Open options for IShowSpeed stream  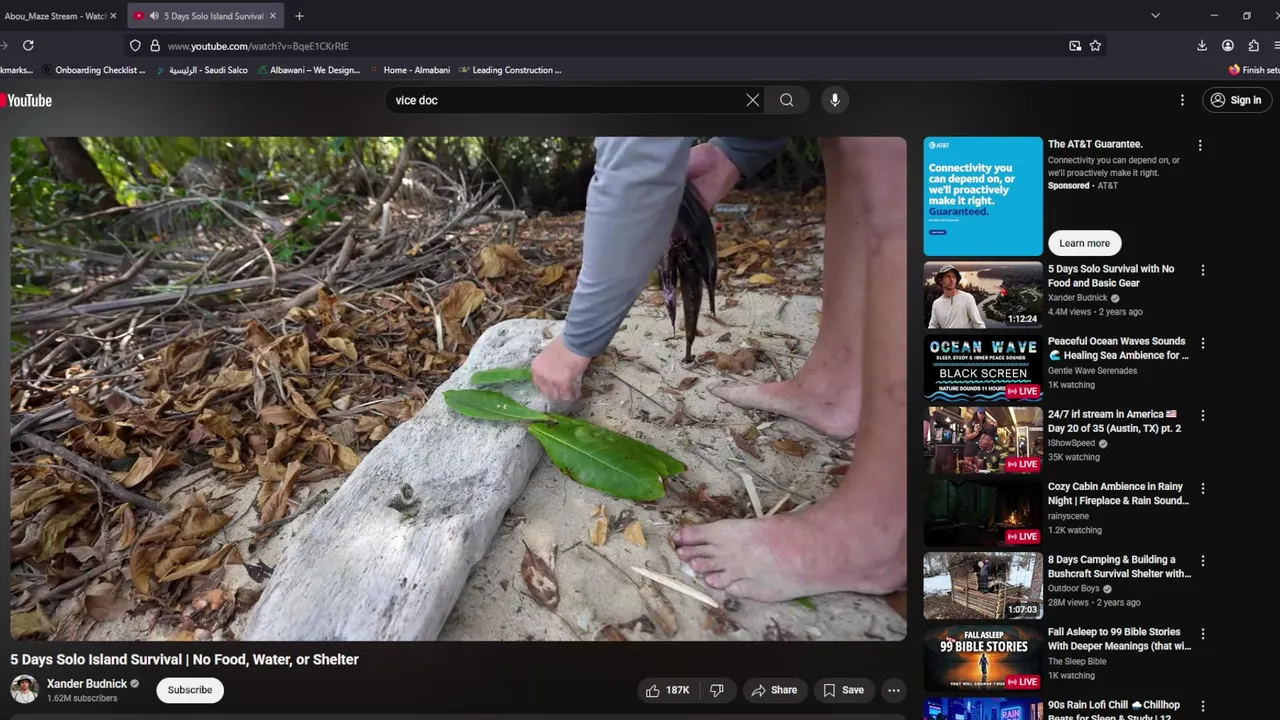click(1203, 416)
